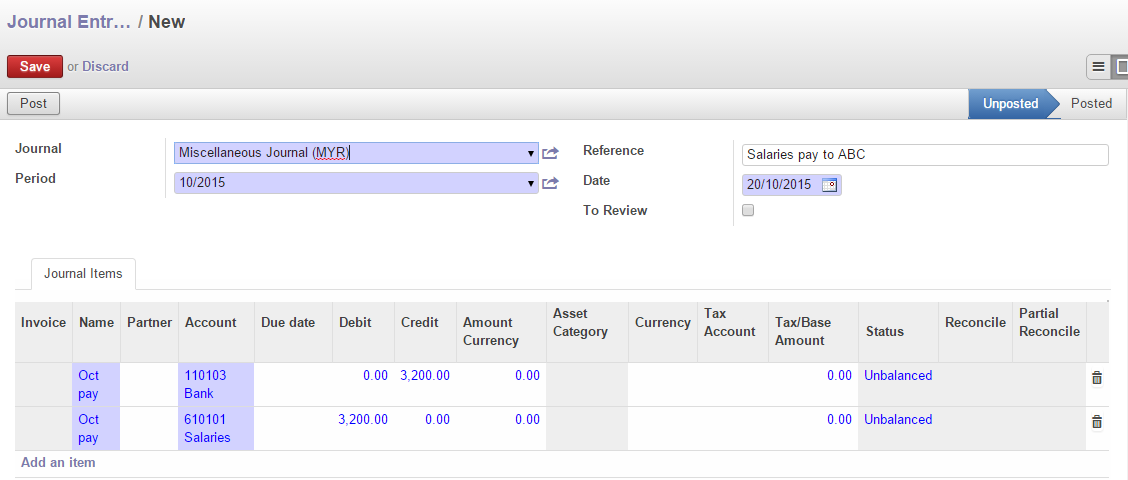1128x480 pixels.
Task: Post the journal entry
Action: point(33,104)
